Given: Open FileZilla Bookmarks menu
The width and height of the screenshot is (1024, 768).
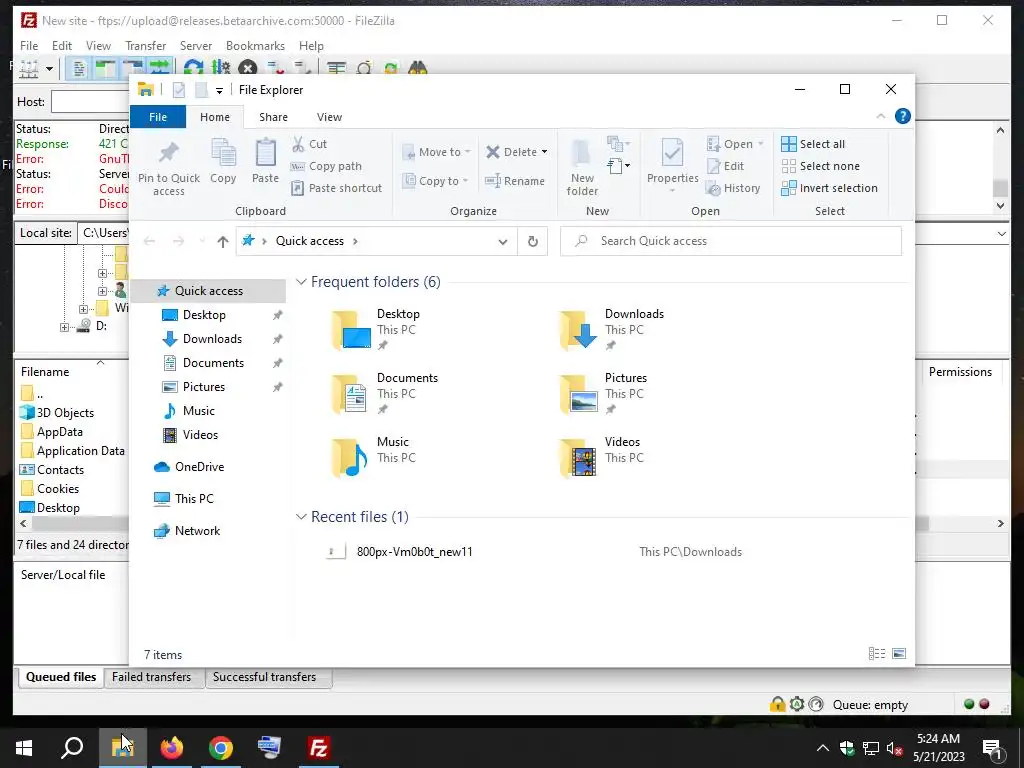Looking at the screenshot, I should tap(255, 46).
